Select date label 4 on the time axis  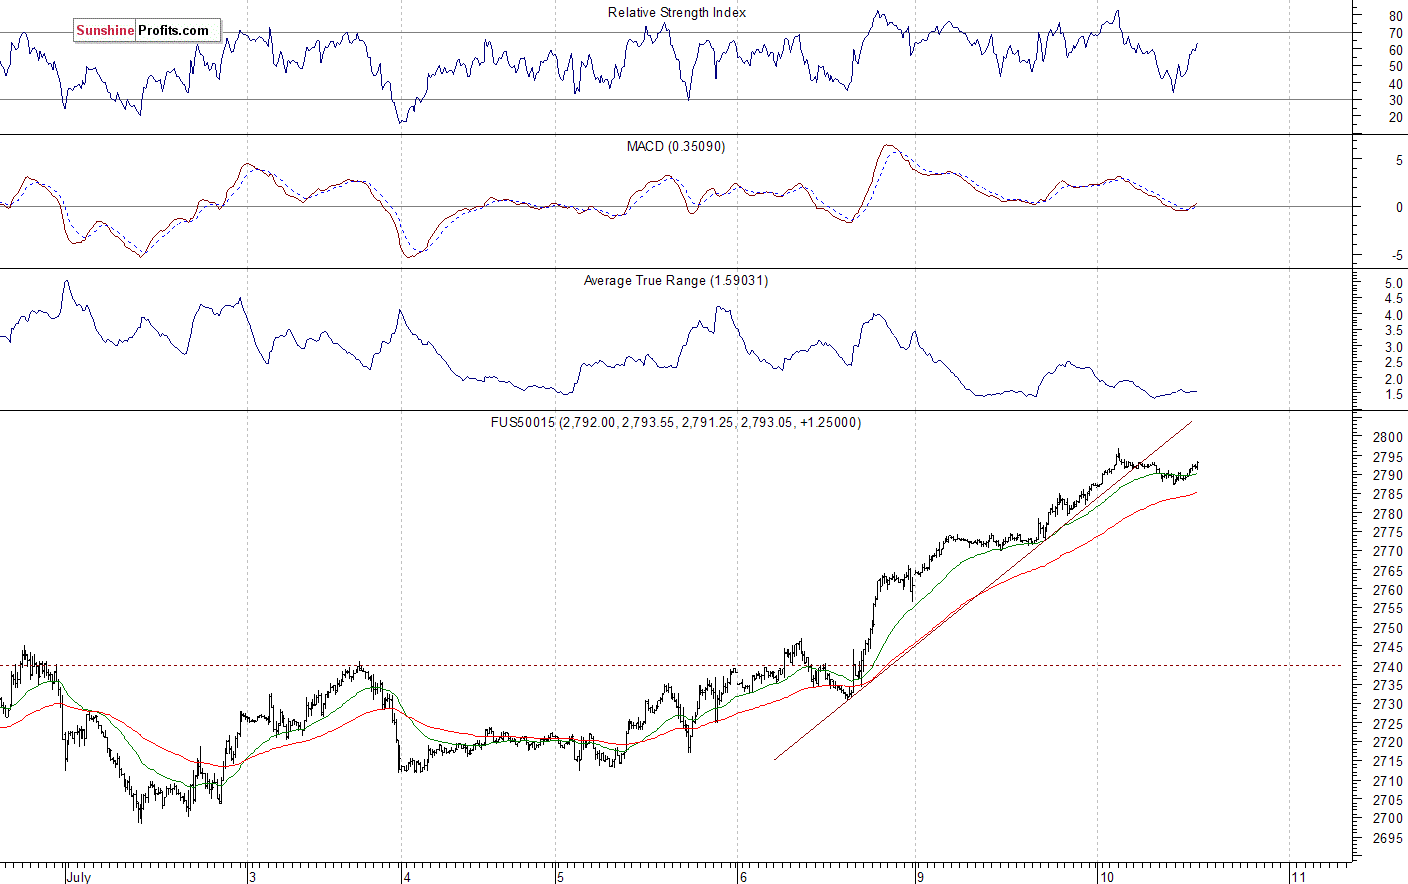click(x=407, y=877)
